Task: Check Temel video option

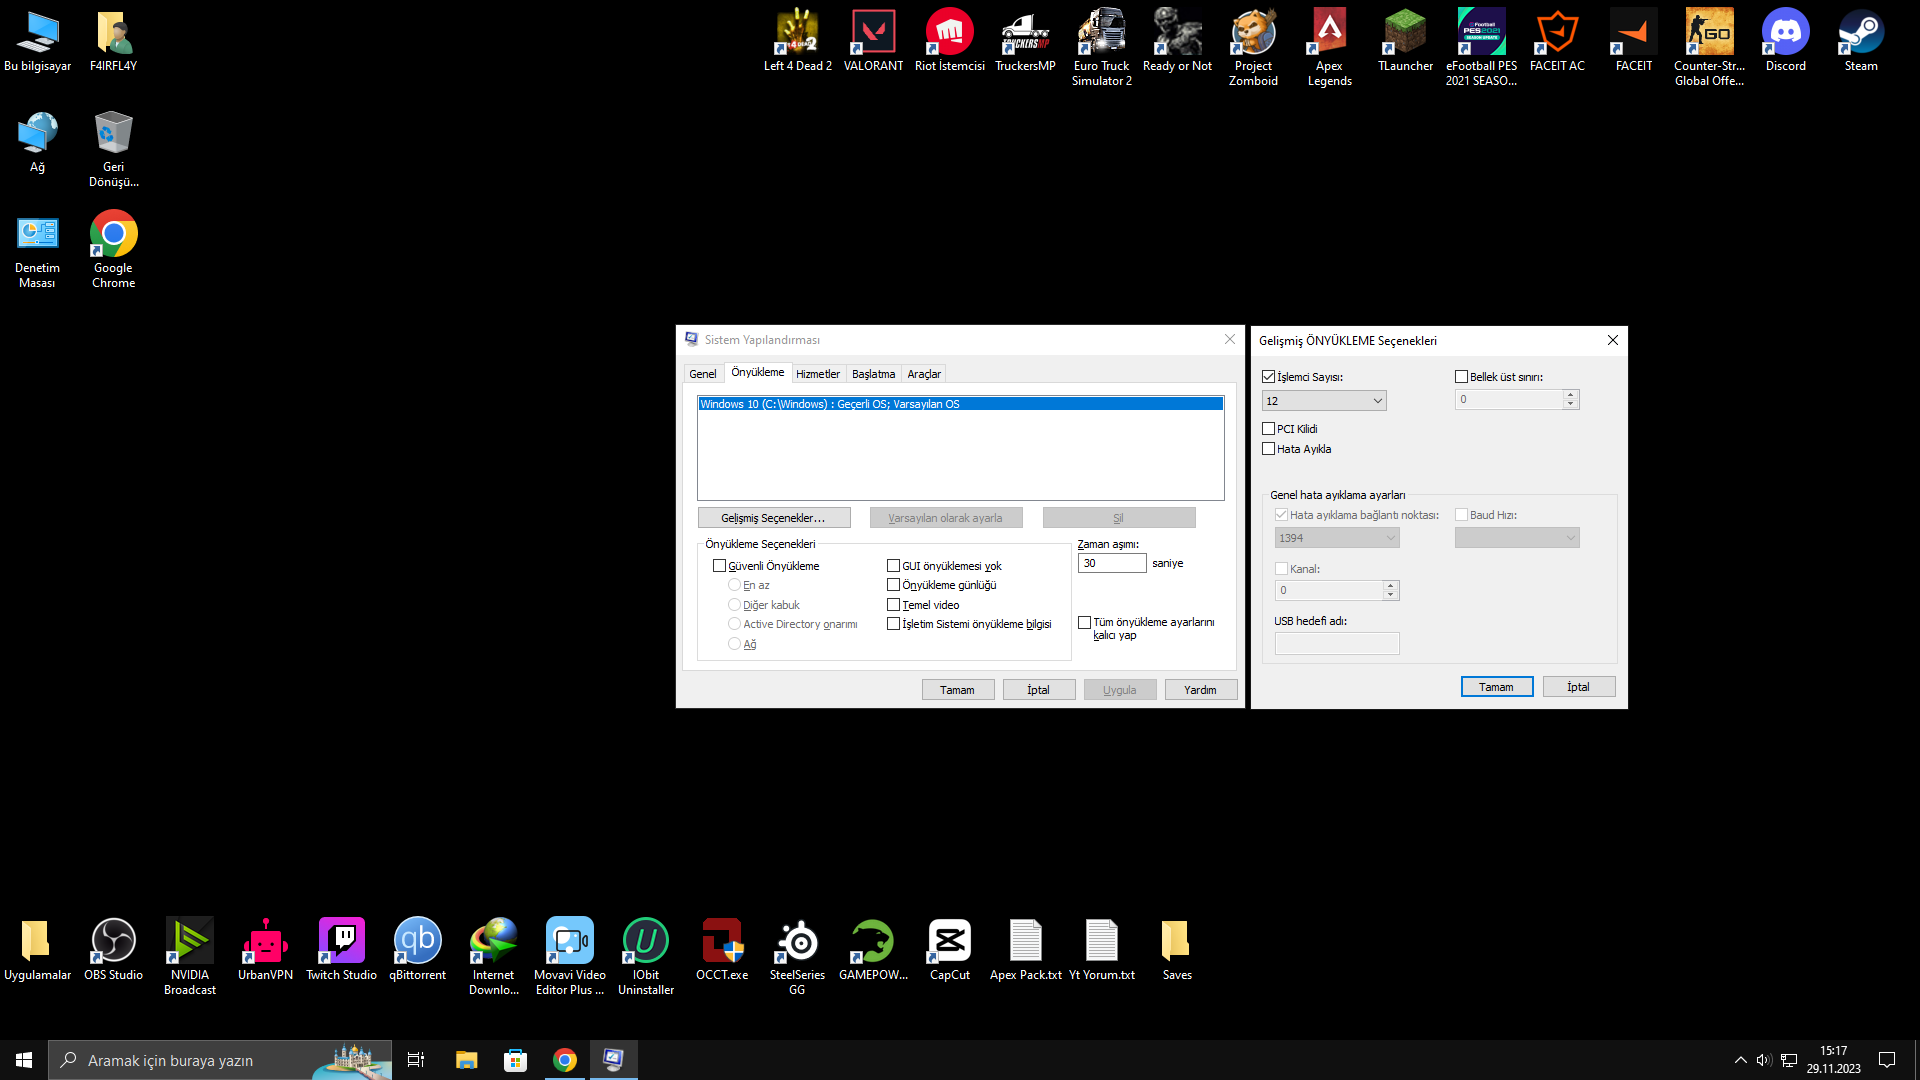Action: (893, 605)
